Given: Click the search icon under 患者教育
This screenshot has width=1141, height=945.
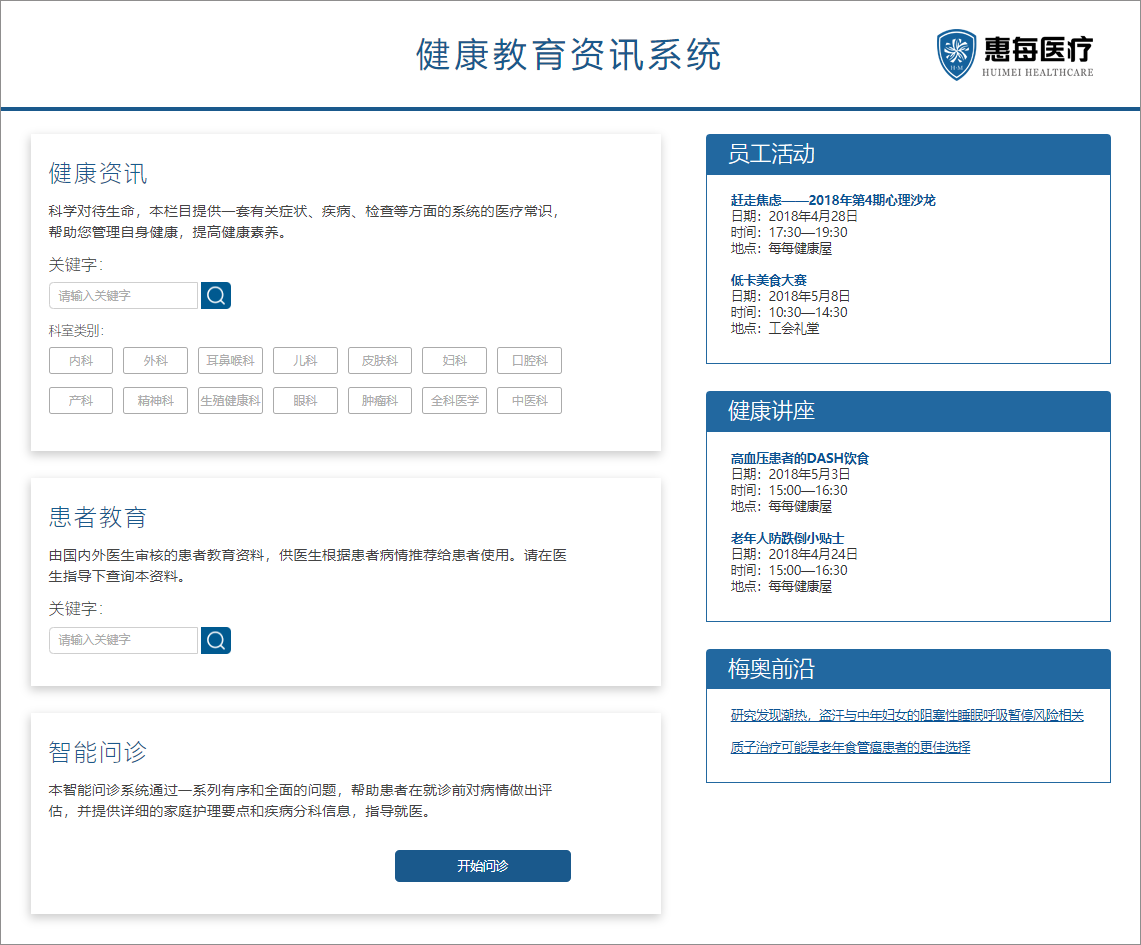Looking at the screenshot, I should point(216,640).
